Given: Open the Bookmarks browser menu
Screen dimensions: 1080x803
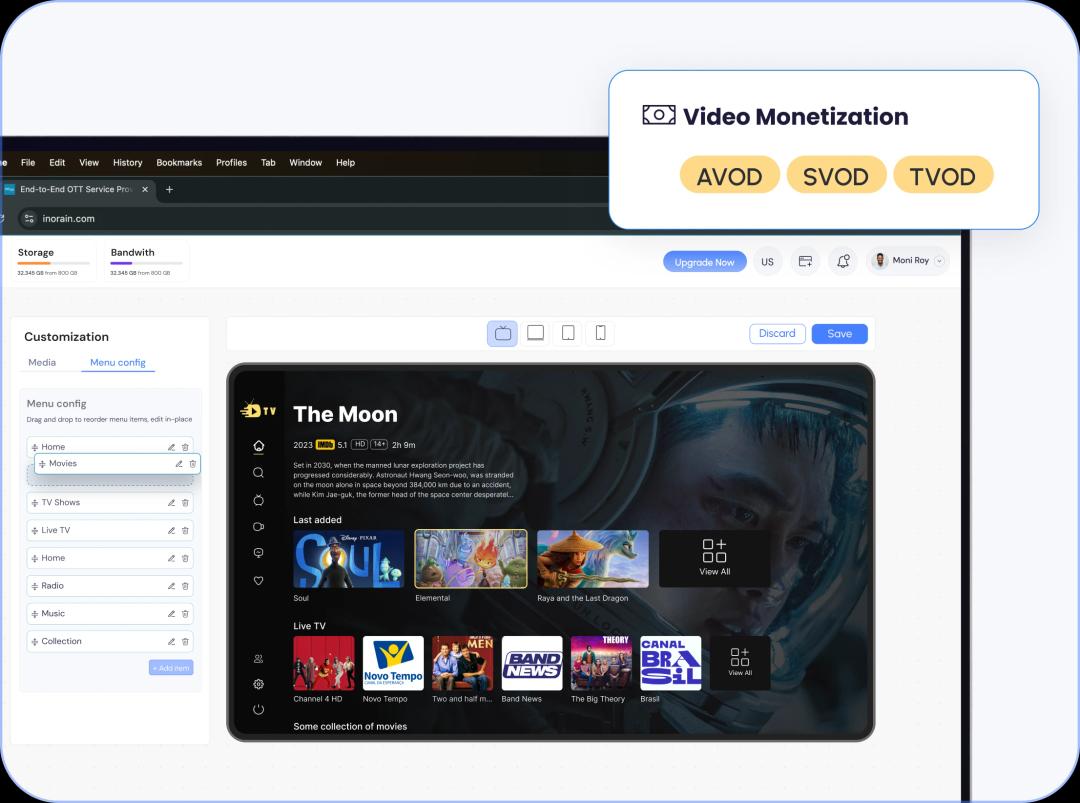Looking at the screenshot, I should (178, 162).
